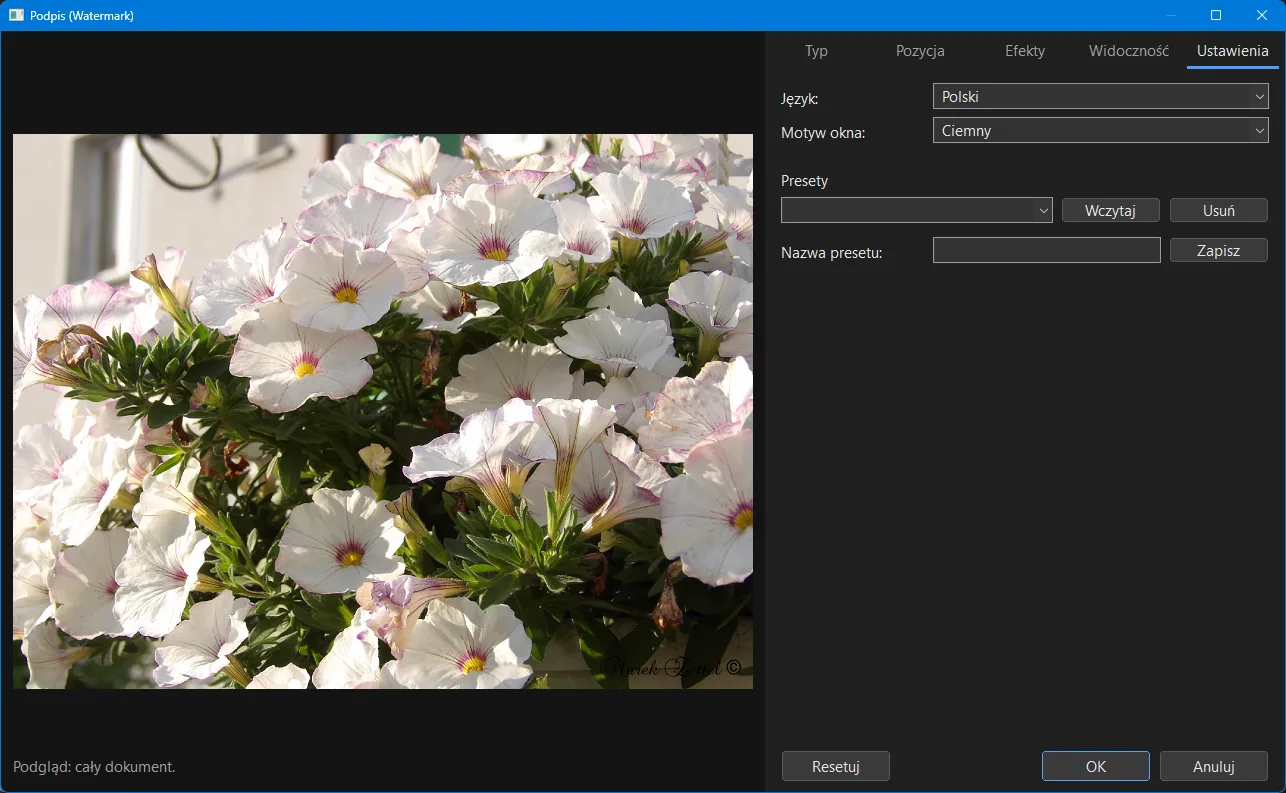Close the Podpis (Watermark) window
1286x793 pixels.
pyautogui.click(x=1262, y=15)
